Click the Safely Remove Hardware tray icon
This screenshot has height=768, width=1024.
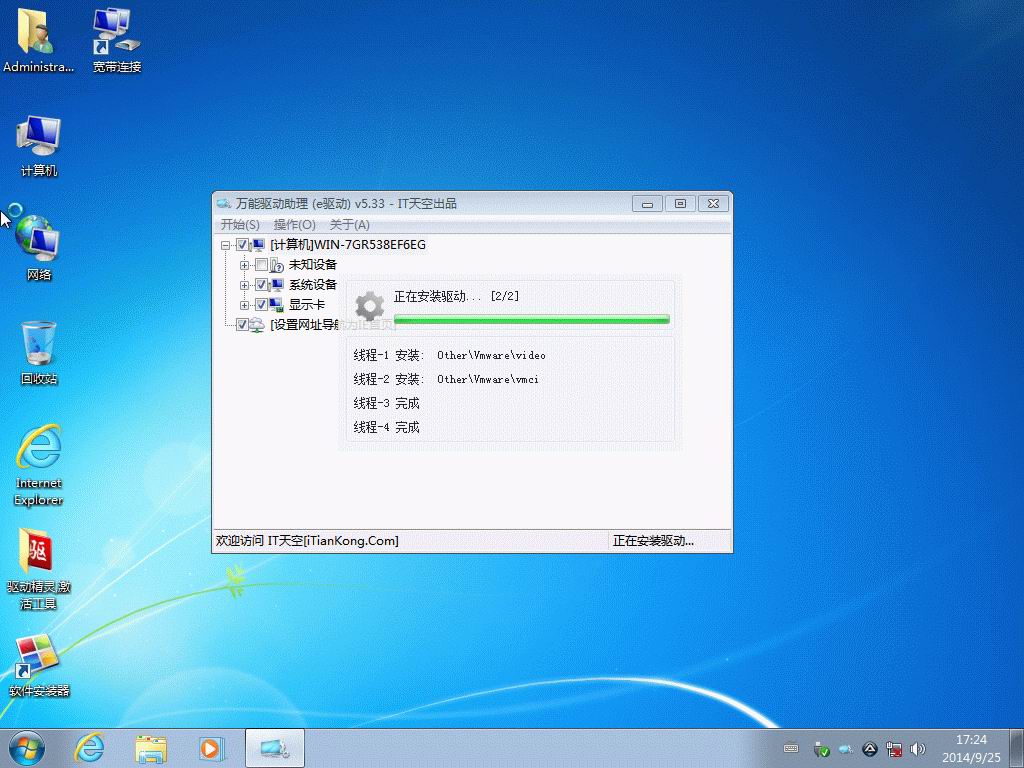click(821, 749)
